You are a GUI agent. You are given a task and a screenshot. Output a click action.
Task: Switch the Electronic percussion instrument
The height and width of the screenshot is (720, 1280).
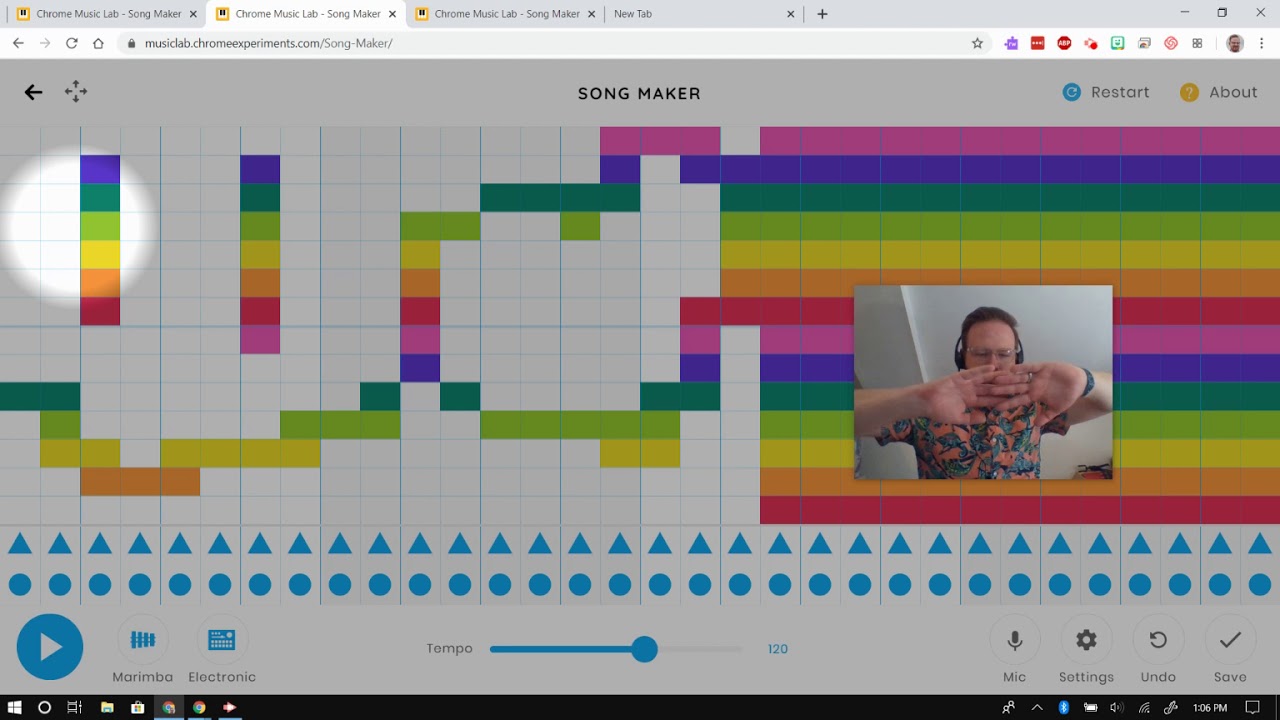(x=221, y=640)
